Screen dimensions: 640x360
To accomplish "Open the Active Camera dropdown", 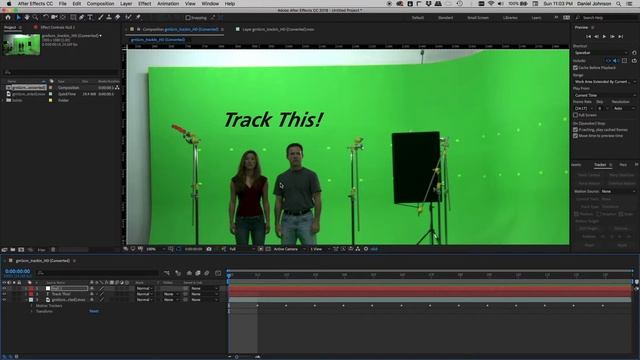I will pos(289,249).
